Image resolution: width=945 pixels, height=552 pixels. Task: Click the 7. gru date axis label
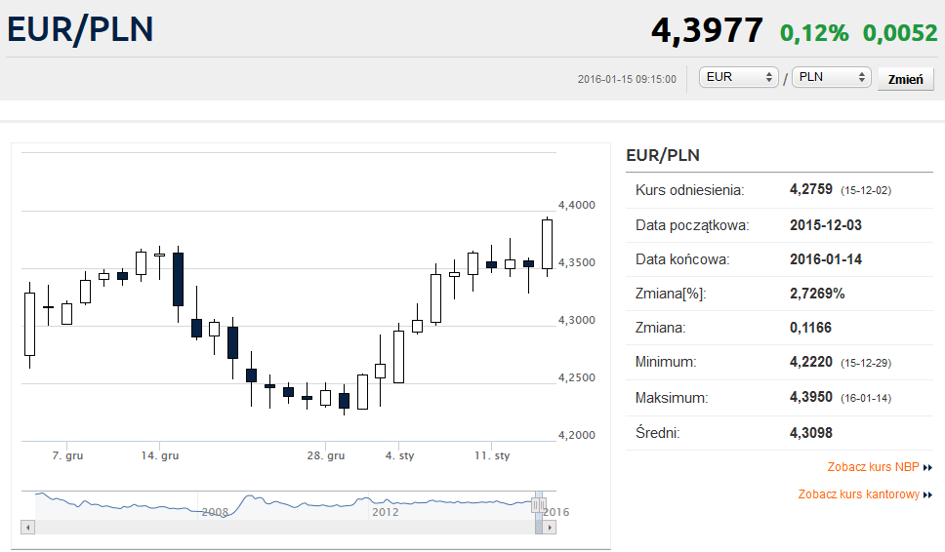click(68, 456)
